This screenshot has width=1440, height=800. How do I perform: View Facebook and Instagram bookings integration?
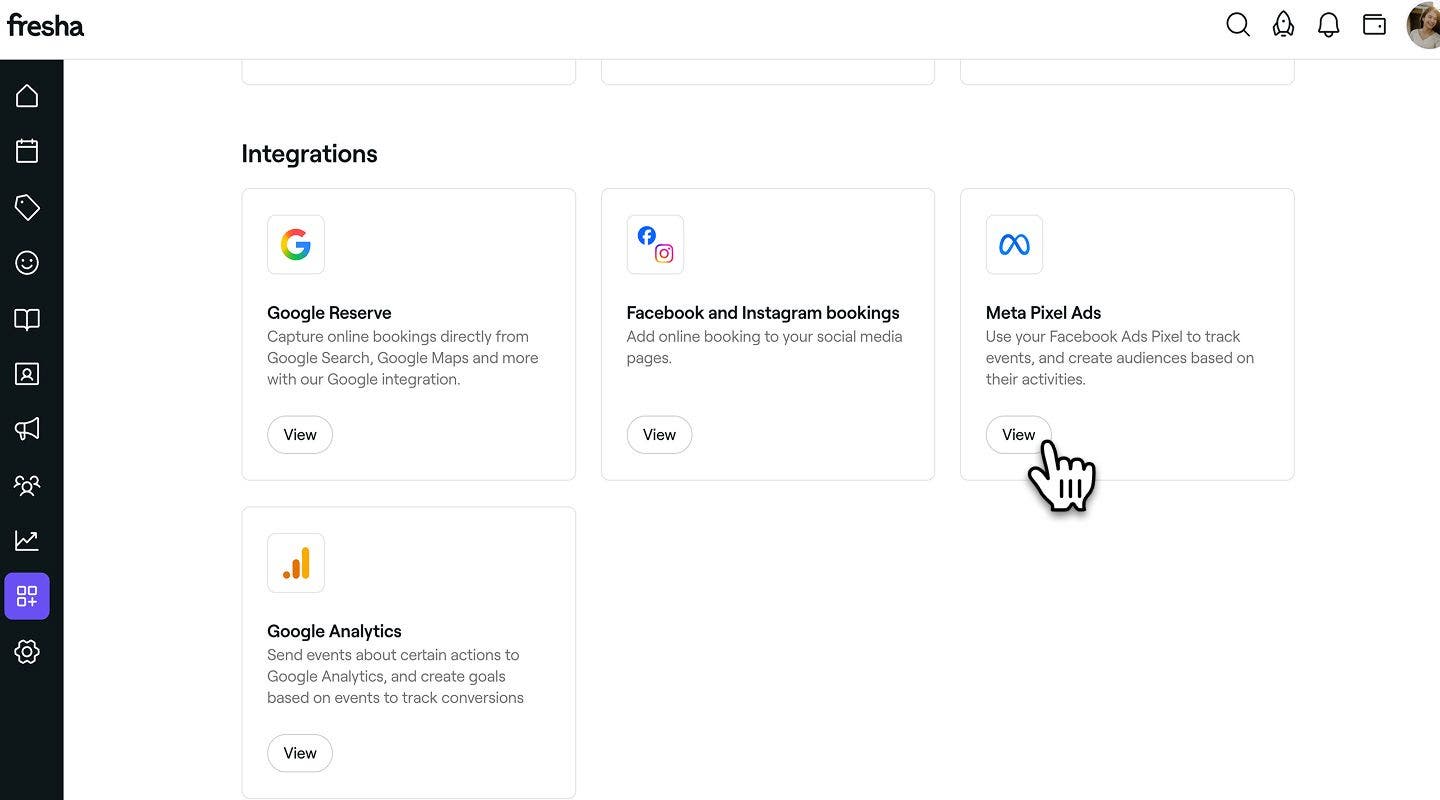(659, 435)
